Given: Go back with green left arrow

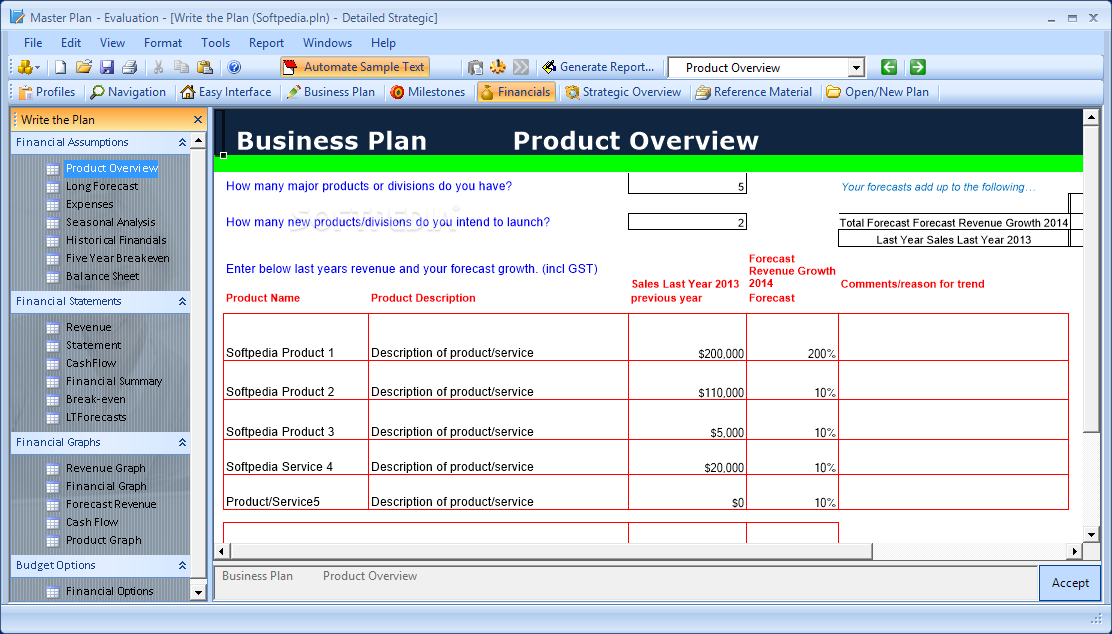Looking at the screenshot, I should [889, 67].
